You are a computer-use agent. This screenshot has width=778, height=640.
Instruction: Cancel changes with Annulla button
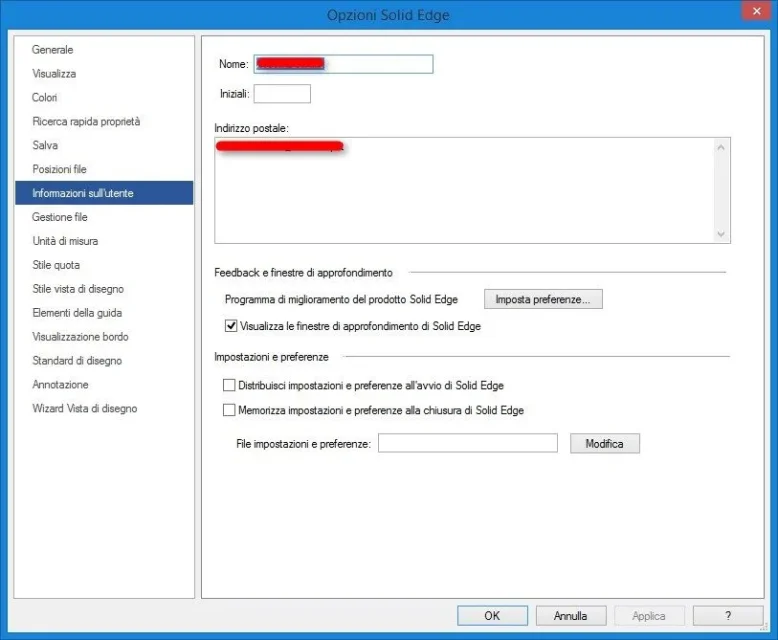571,616
